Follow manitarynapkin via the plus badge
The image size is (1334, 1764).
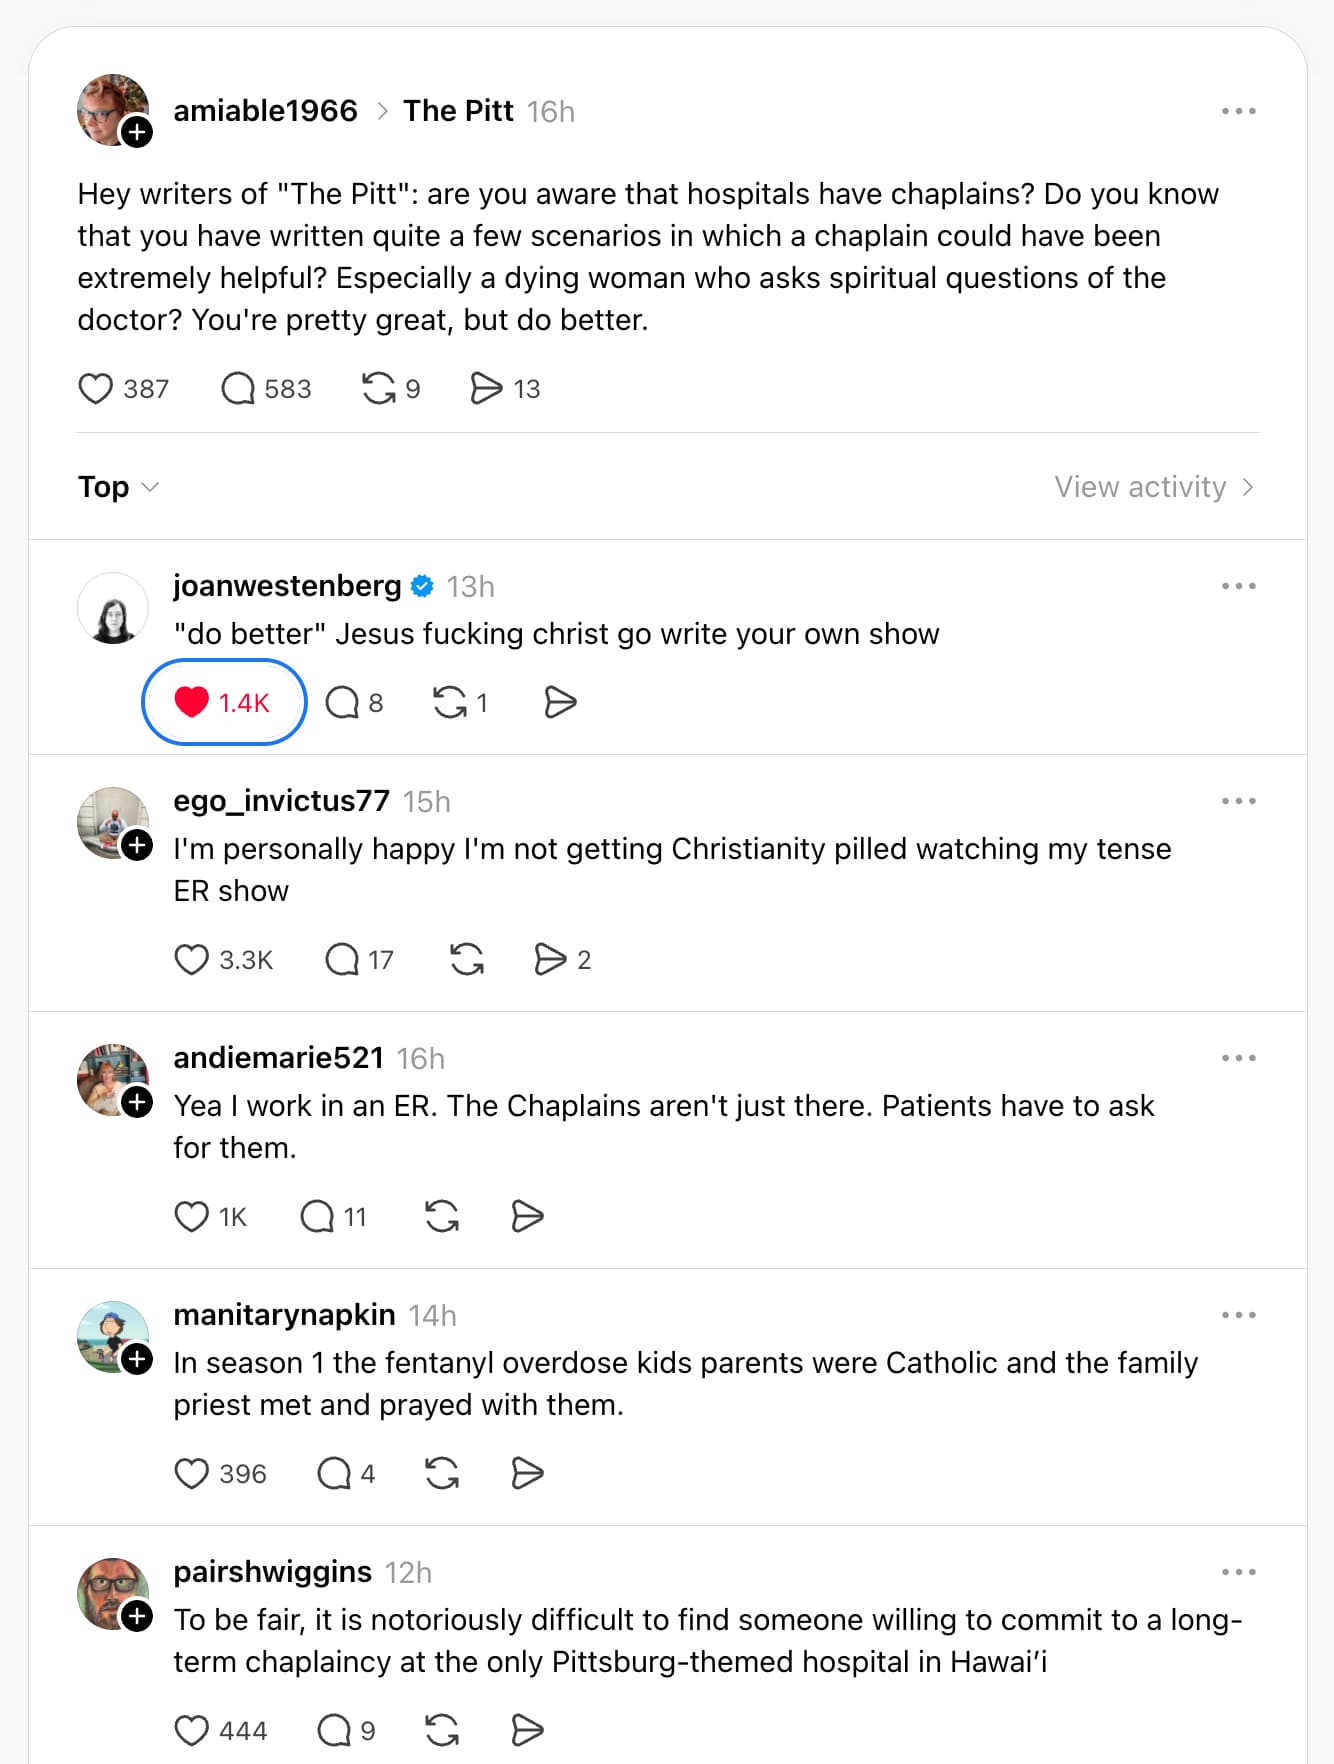tap(136, 1360)
